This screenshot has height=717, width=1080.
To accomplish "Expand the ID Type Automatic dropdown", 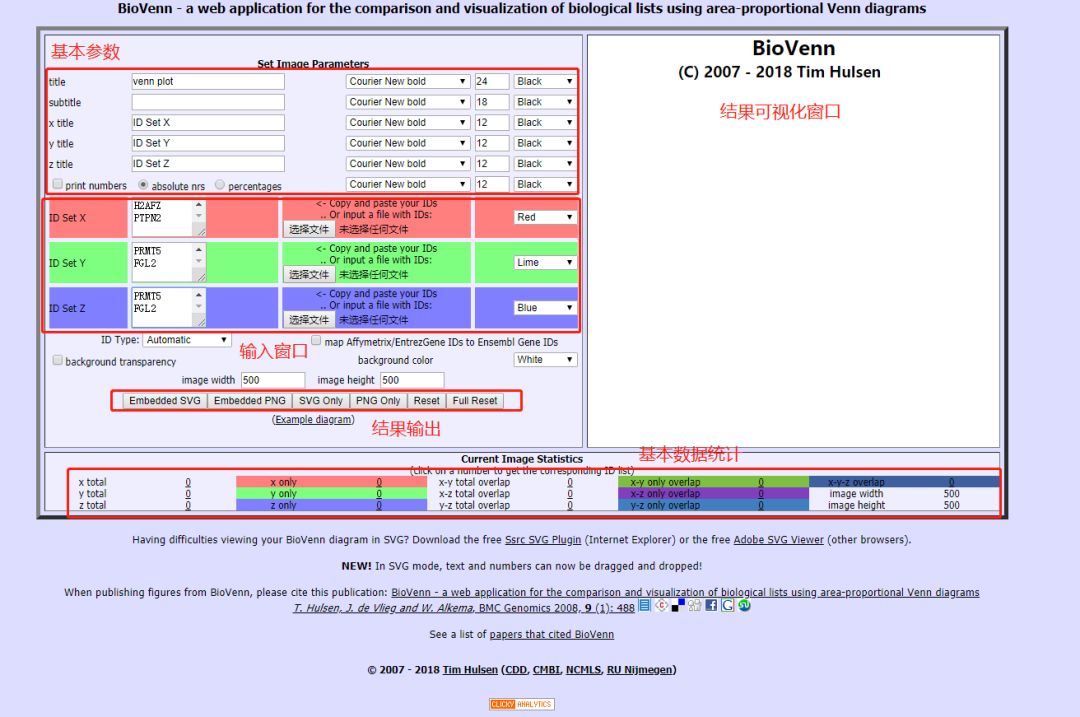I will coord(187,340).
